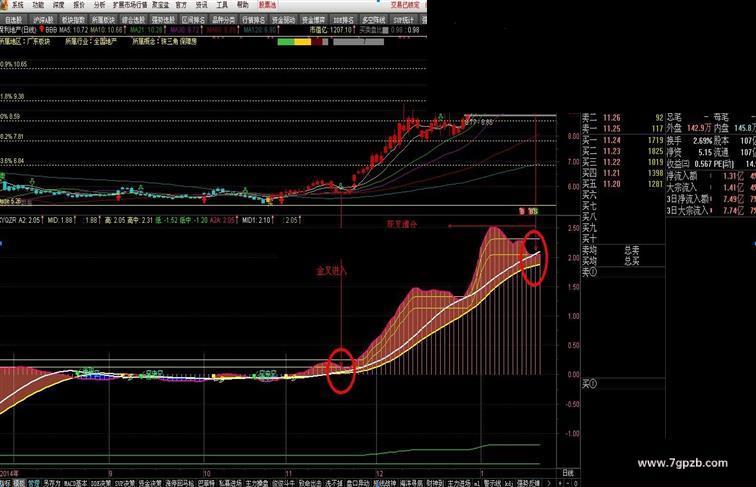
Task: Click the right arrow after indicator tabs
Action: pyautogui.click(x=549, y=483)
